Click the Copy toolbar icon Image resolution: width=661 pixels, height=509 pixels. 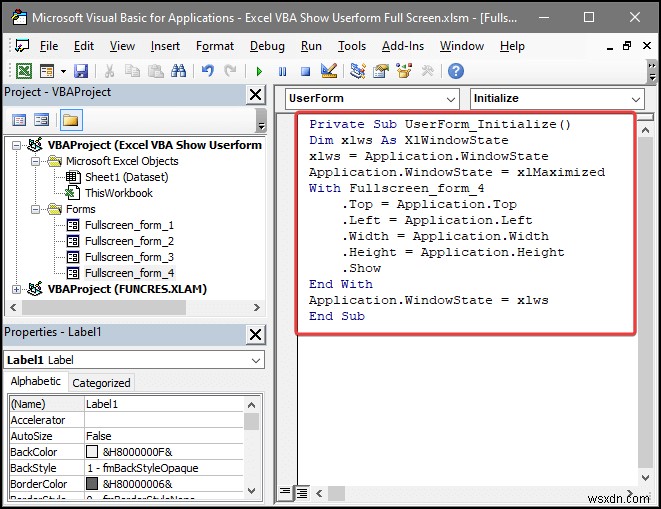(132, 71)
